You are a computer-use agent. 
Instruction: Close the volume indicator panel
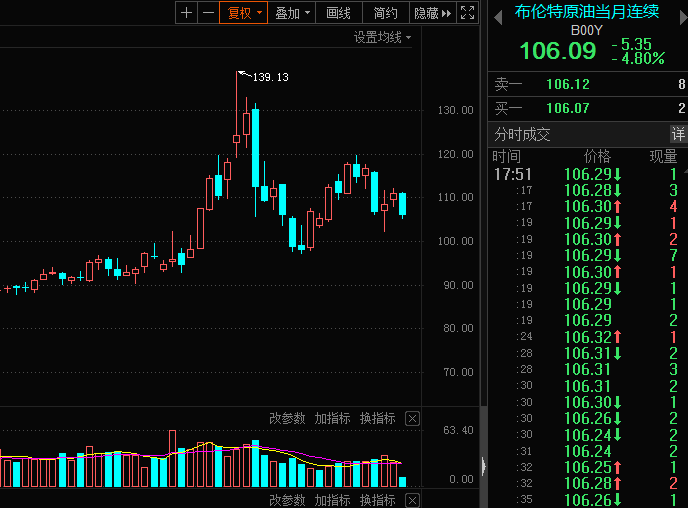(412, 418)
